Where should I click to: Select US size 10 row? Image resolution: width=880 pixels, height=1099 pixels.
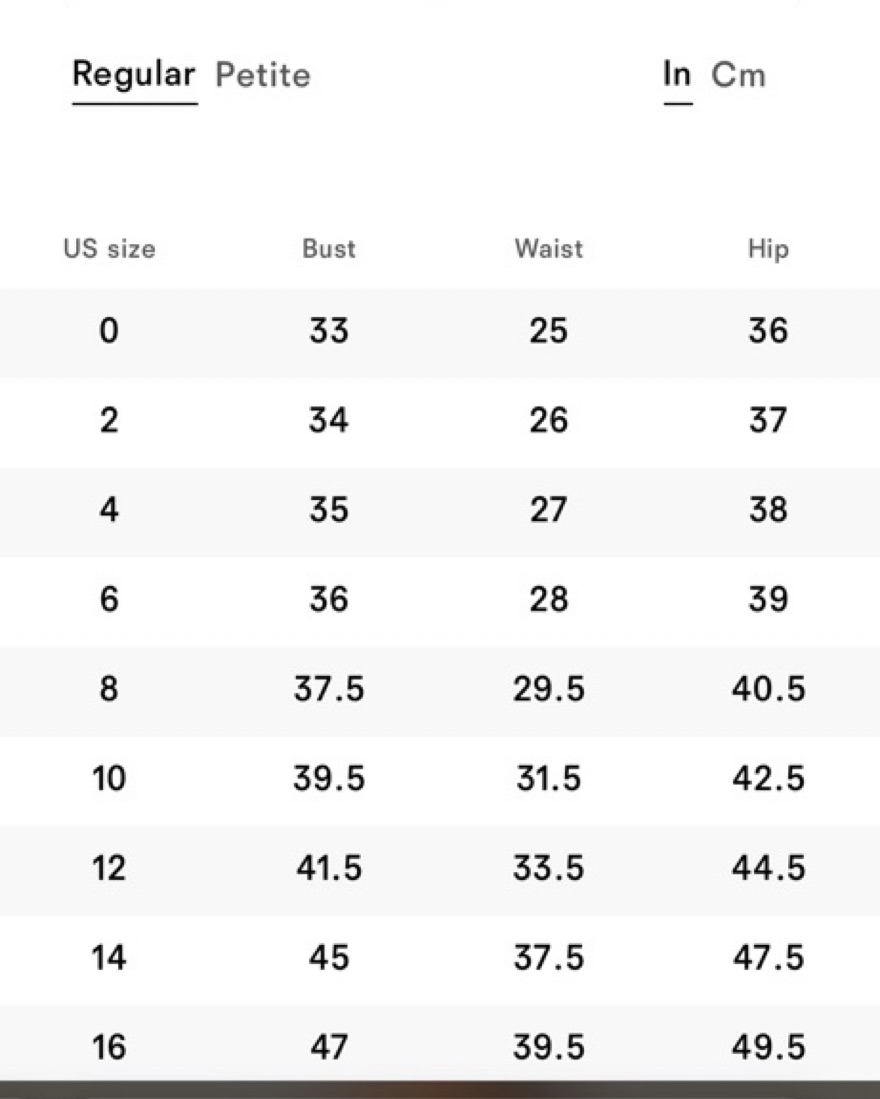[x=440, y=779]
